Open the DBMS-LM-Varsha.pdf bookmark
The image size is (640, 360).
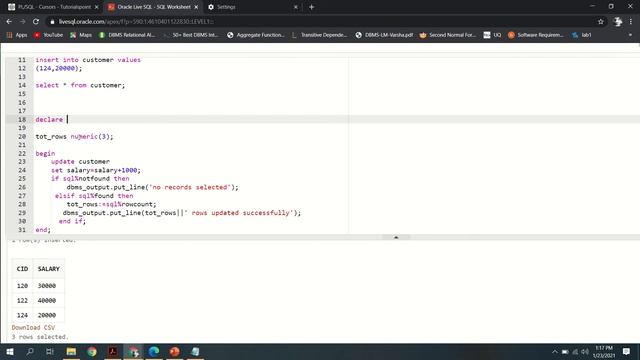point(384,35)
